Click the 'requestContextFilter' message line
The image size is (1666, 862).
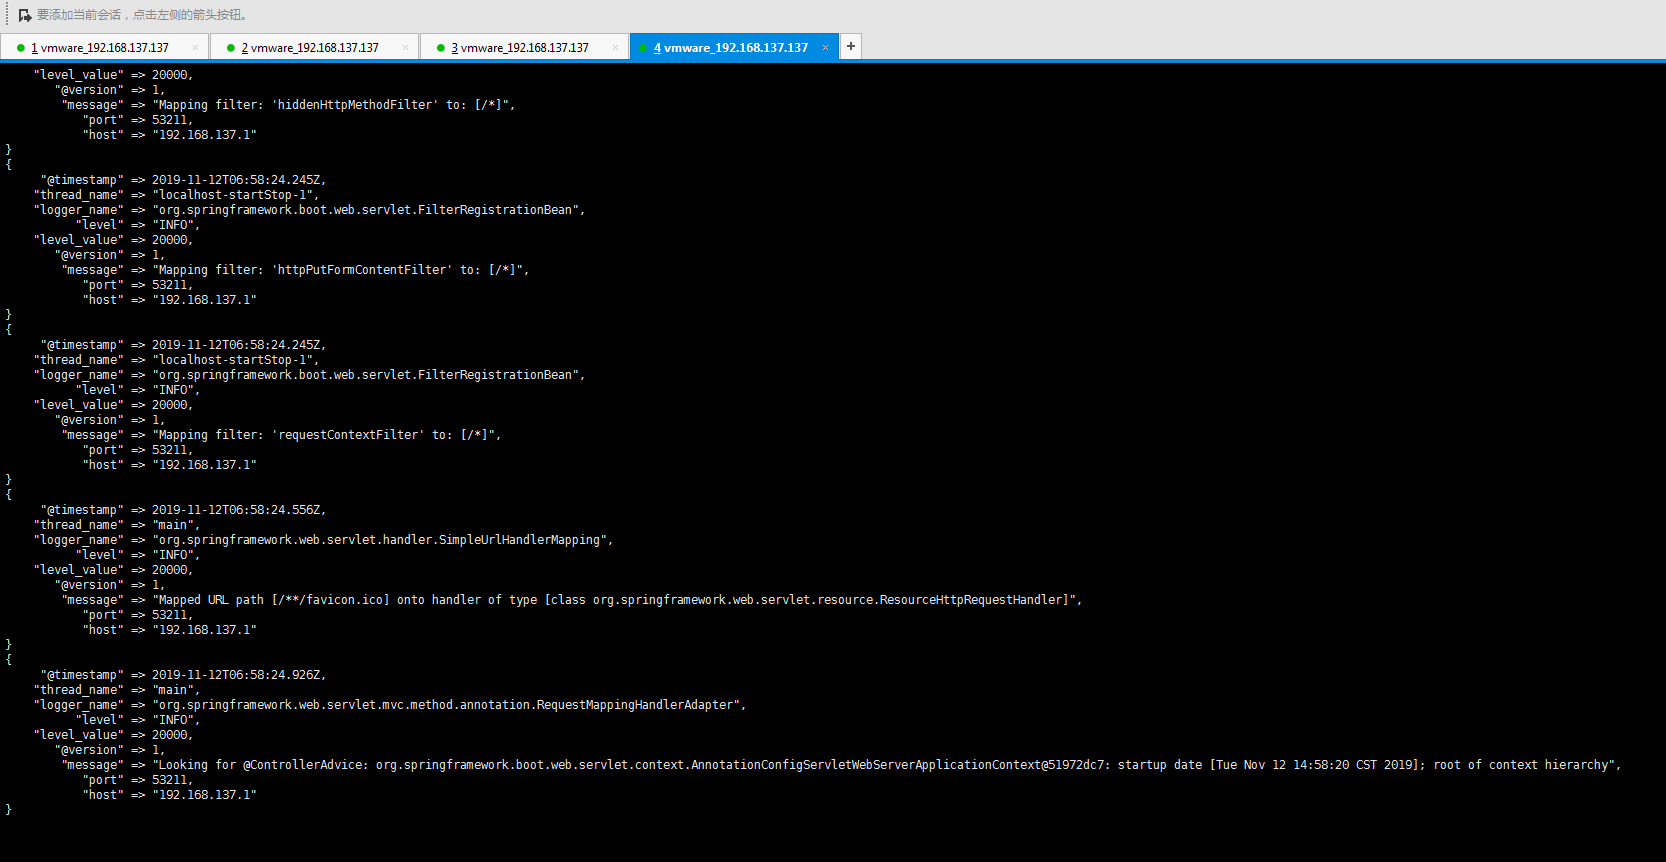point(283,435)
